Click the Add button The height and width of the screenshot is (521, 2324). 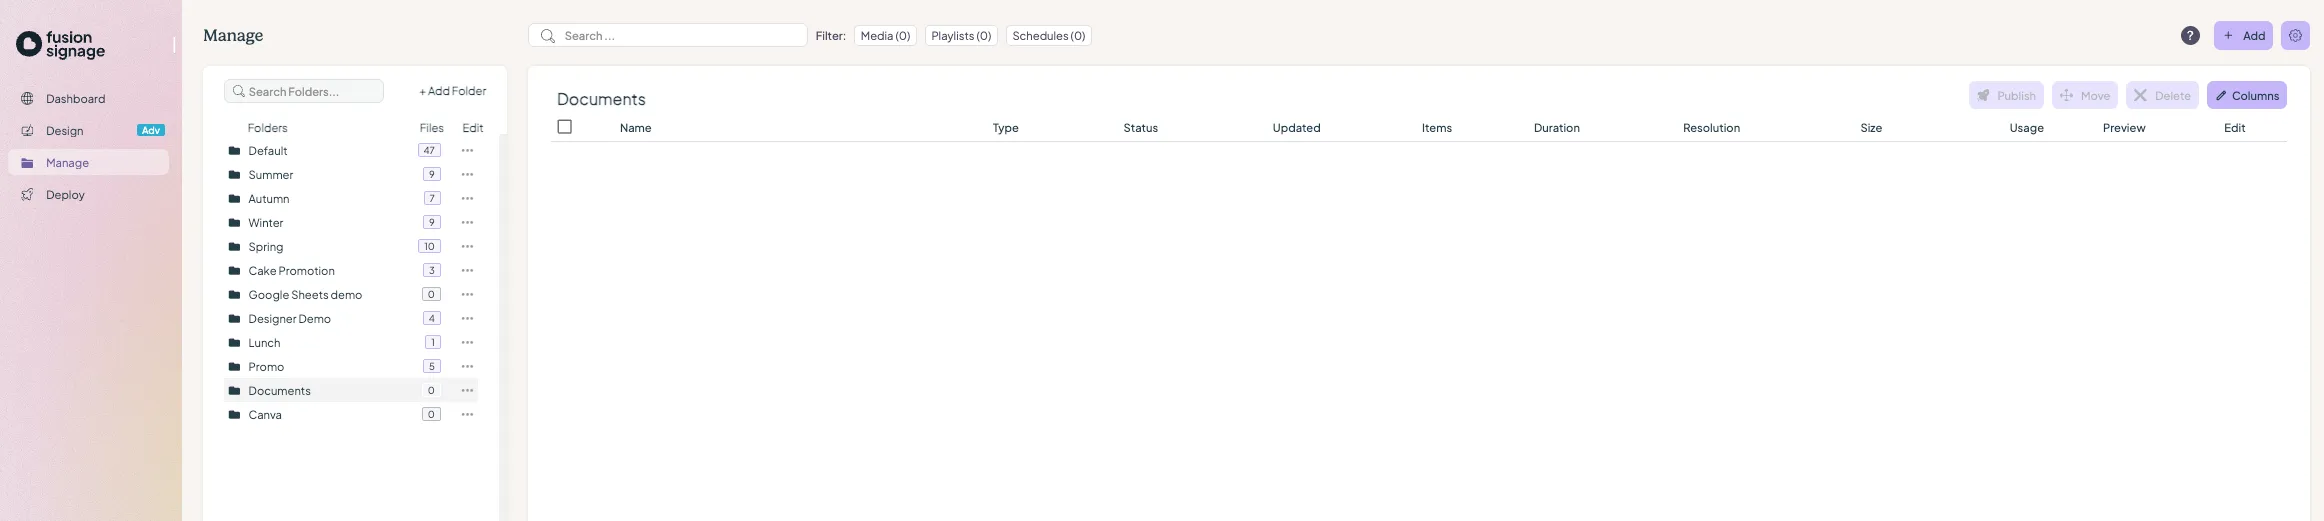[x=2243, y=36]
